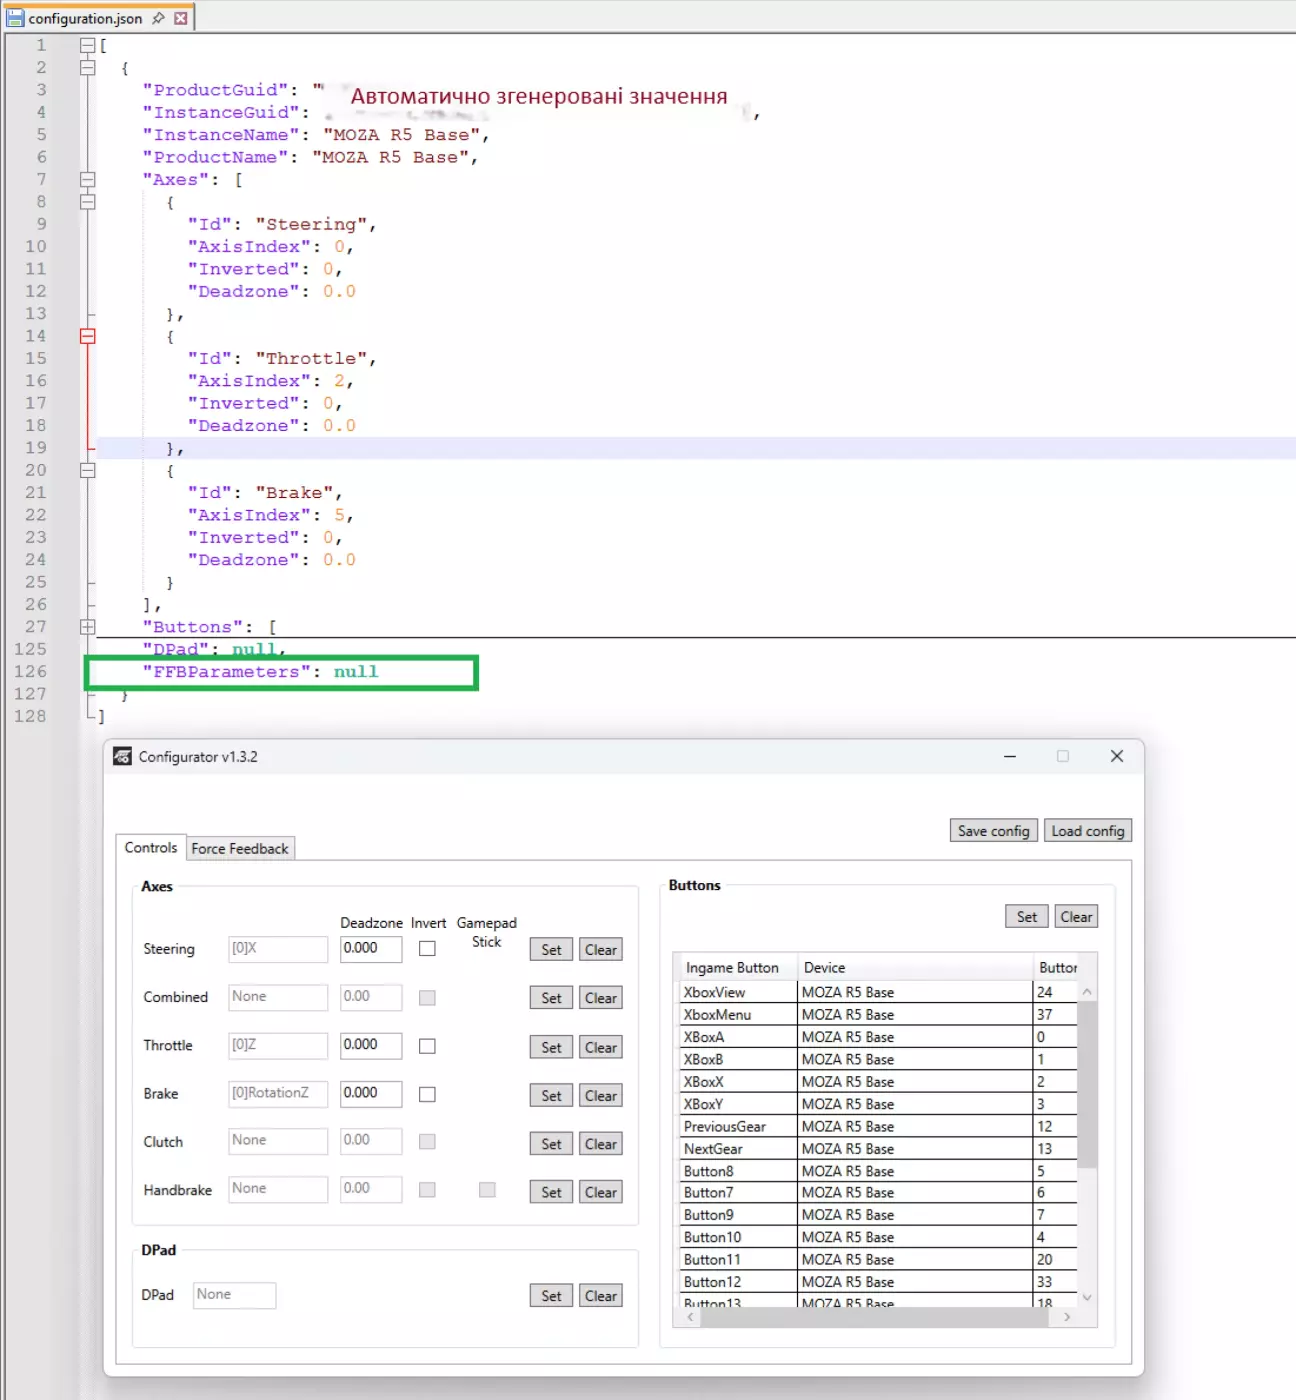Image resolution: width=1296 pixels, height=1400 pixels.
Task: Set the Throttle axis
Action: coord(551,1047)
